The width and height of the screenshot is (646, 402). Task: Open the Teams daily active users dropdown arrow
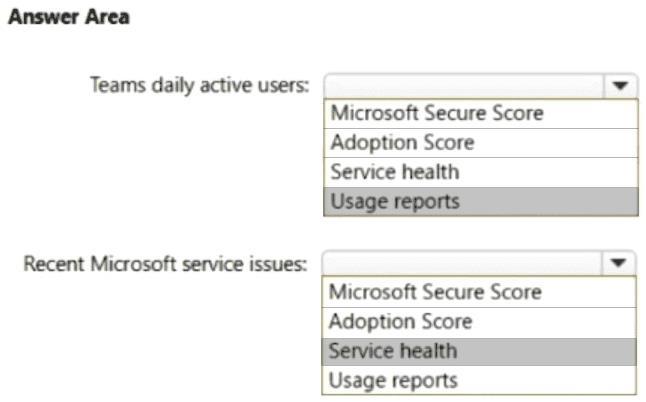(620, 86)
